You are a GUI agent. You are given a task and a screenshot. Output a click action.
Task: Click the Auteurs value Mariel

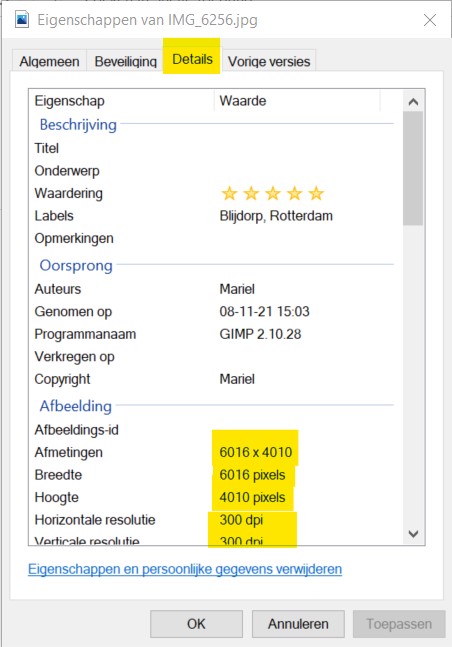pos(237,289)
